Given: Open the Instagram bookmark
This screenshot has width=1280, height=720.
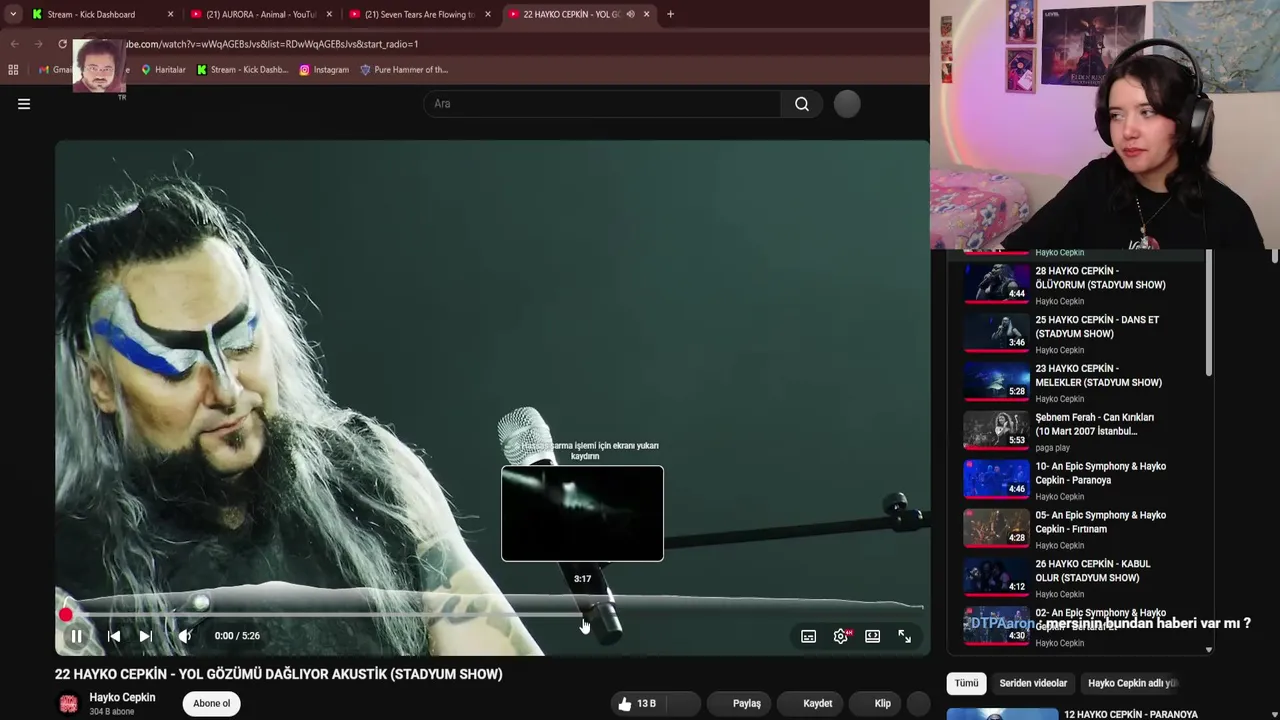Looking at the screenshot, I should tap(324, 70).
